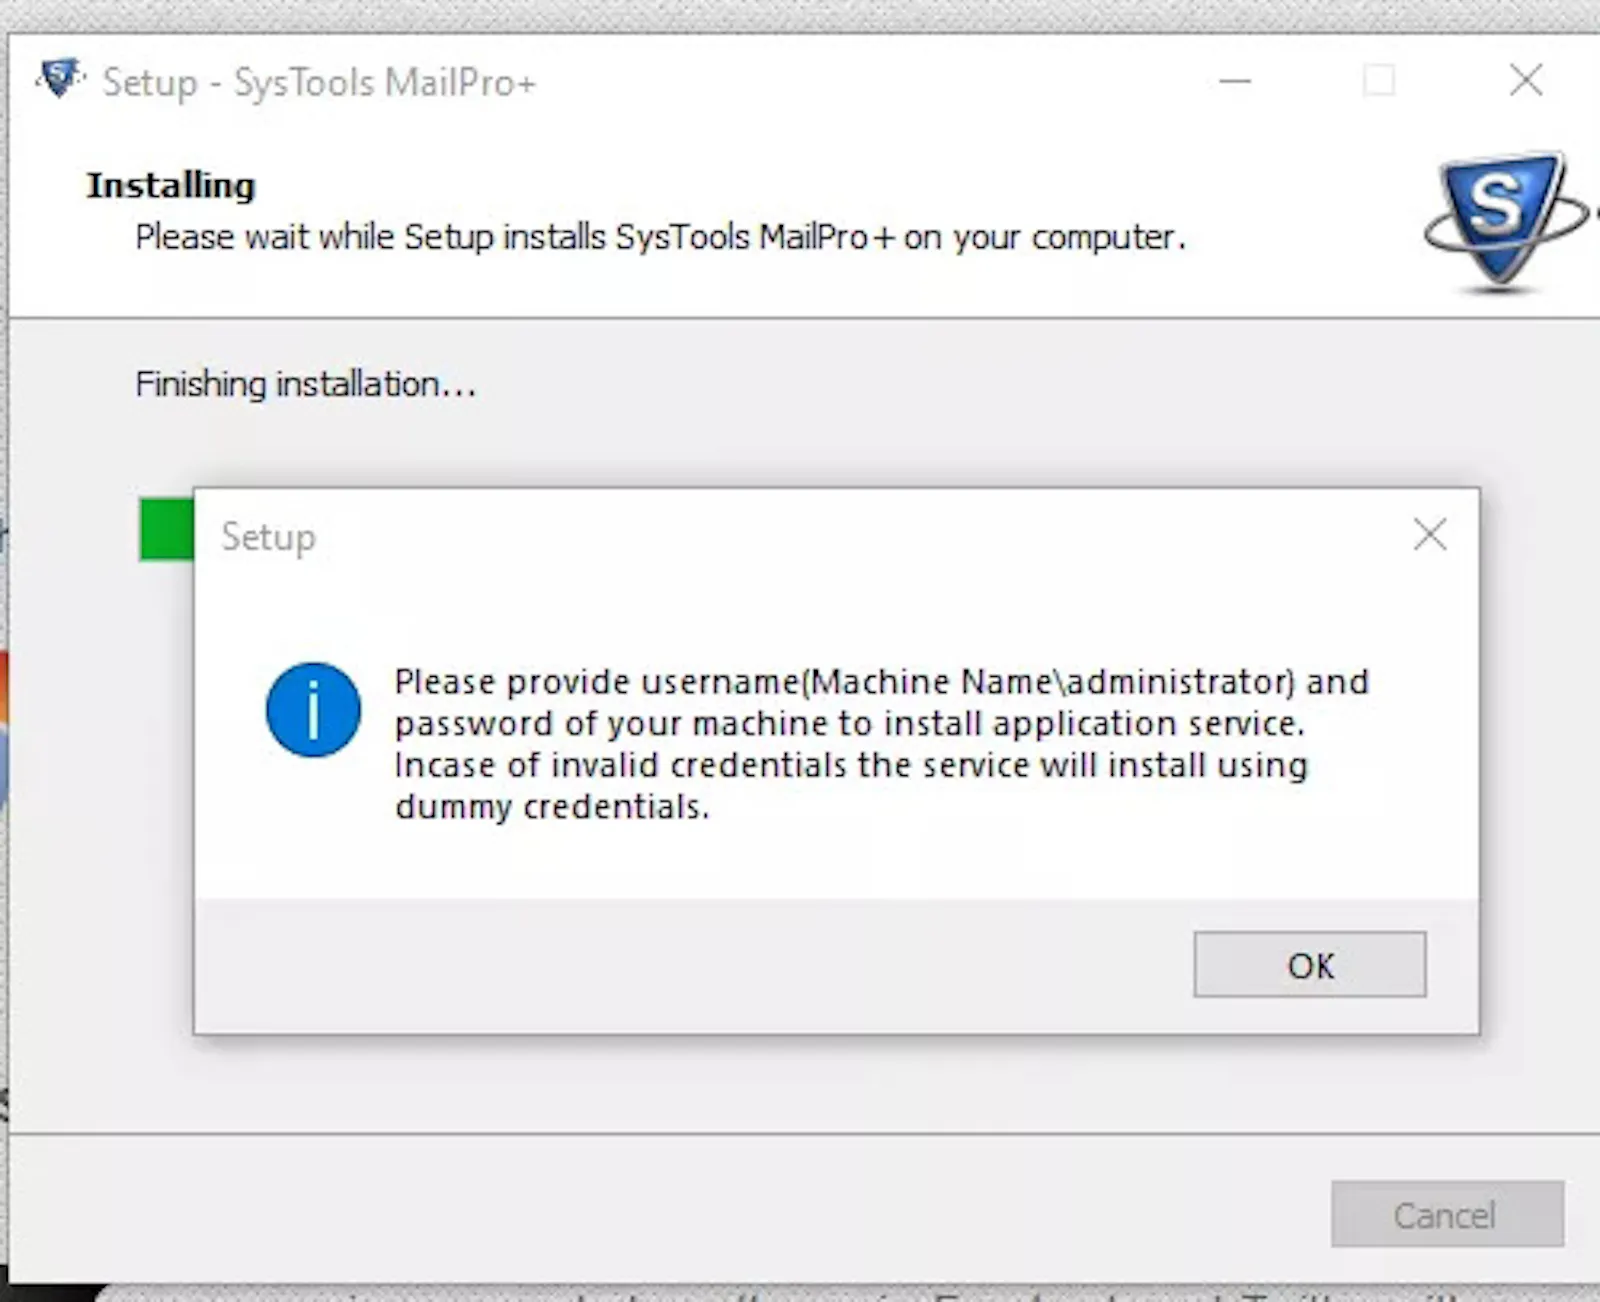Click OK in the Setup dialog

(x=1309, y=965)
